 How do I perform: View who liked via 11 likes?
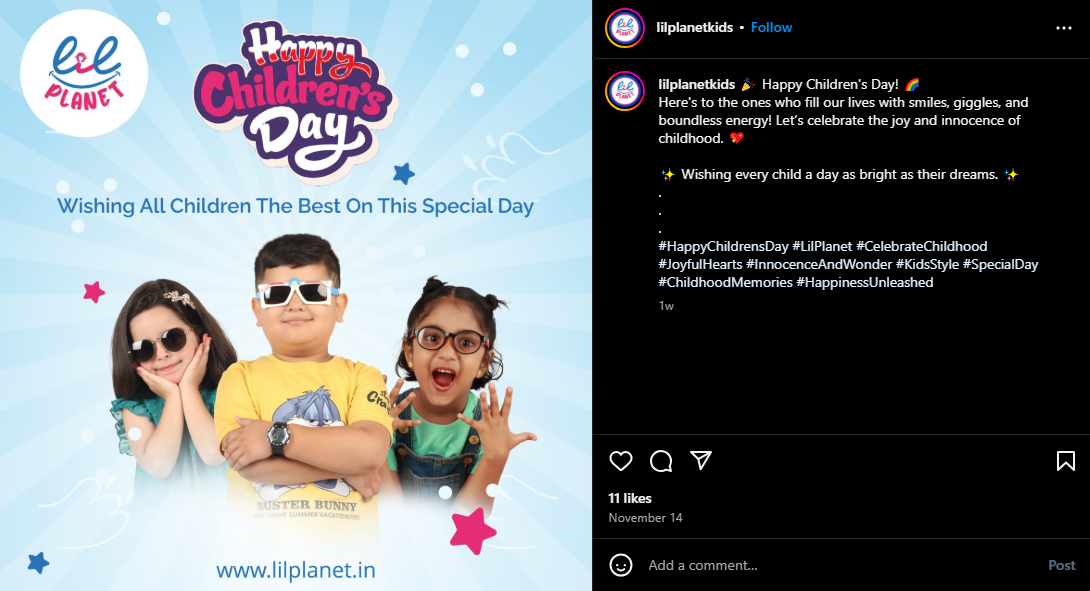point(630,499)
